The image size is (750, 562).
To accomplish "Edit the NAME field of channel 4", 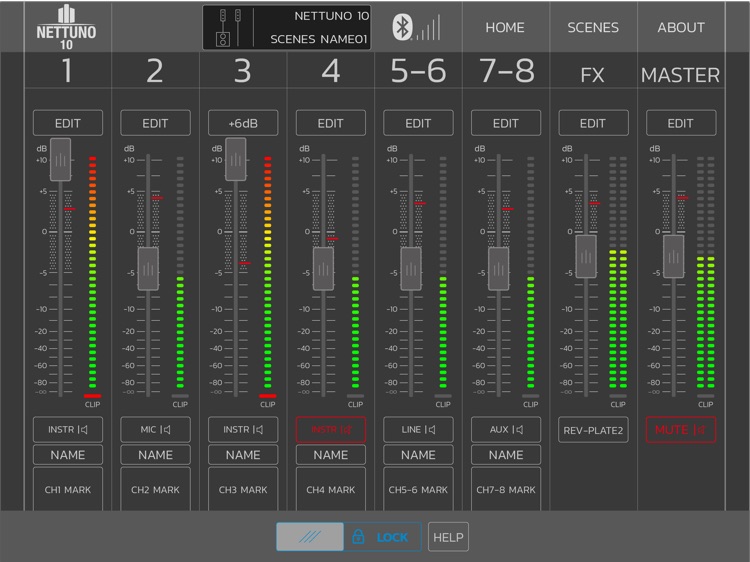I will [331, 455].
